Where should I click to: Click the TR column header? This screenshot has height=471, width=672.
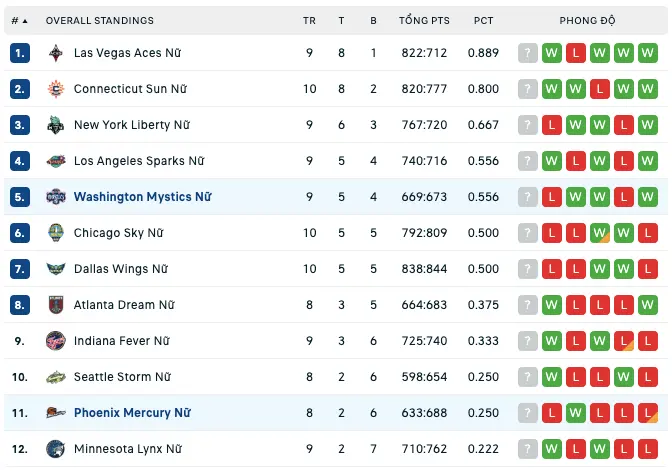click(x=309, y=21)
